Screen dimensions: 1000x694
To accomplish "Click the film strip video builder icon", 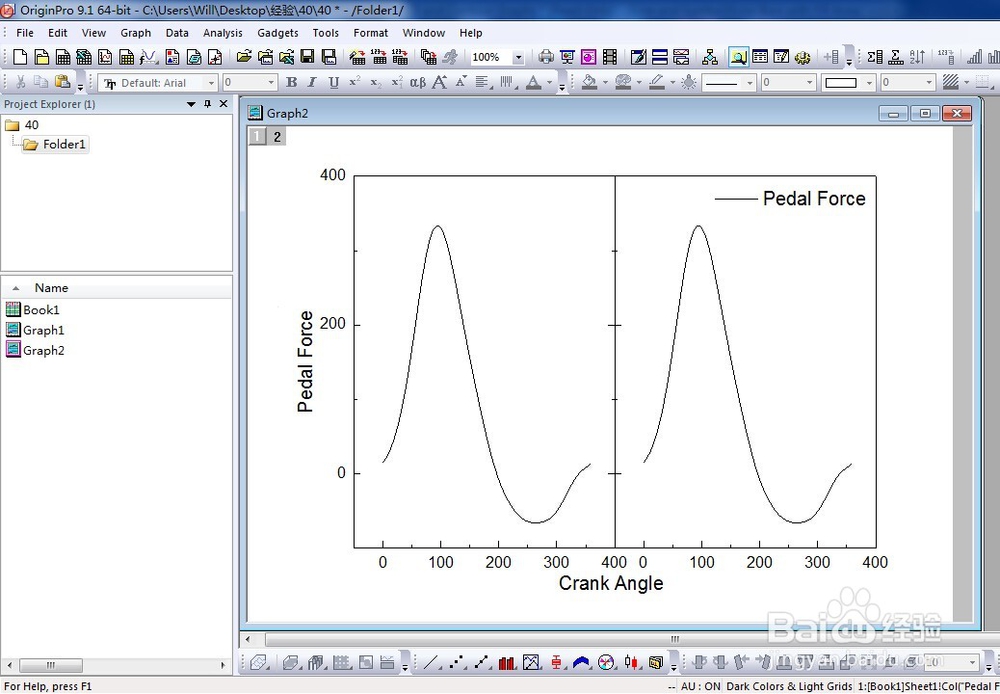I will 610,57.
